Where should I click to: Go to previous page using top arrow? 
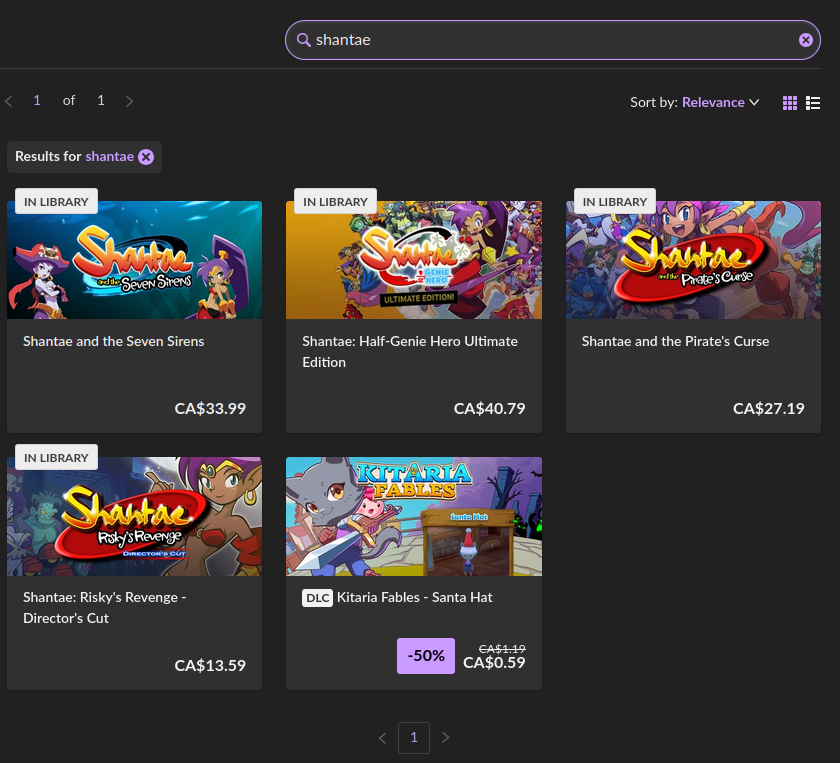pos(9,101)
